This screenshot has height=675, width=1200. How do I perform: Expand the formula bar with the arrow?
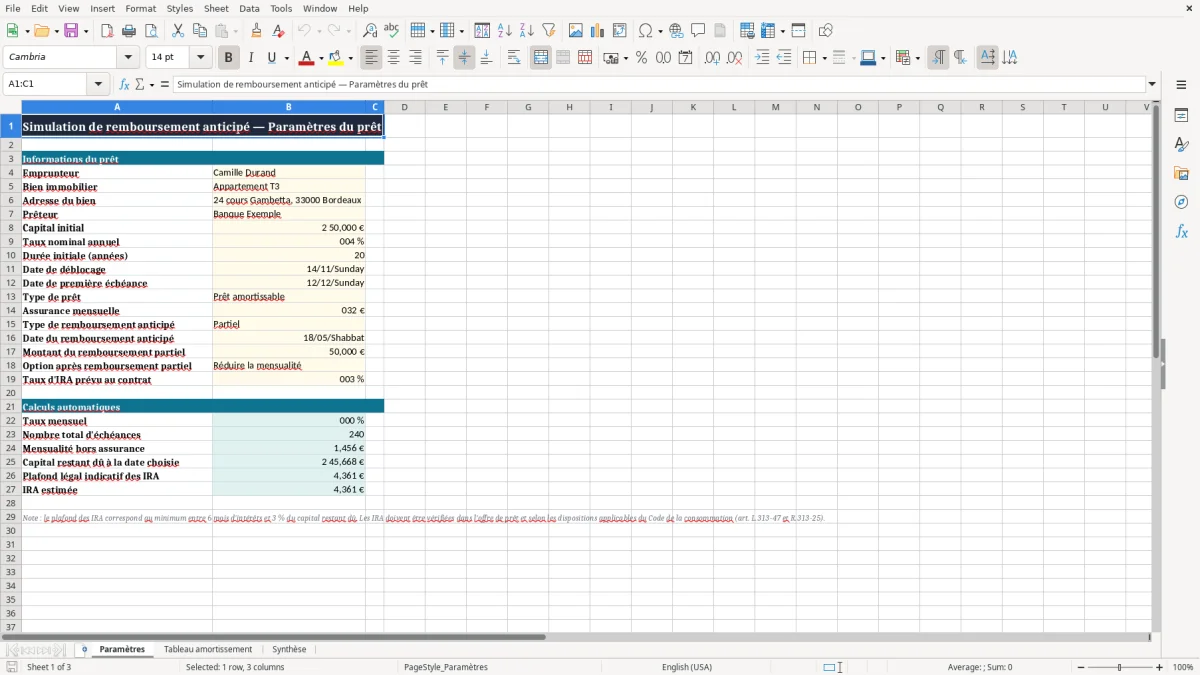(x=1152, y=85)
